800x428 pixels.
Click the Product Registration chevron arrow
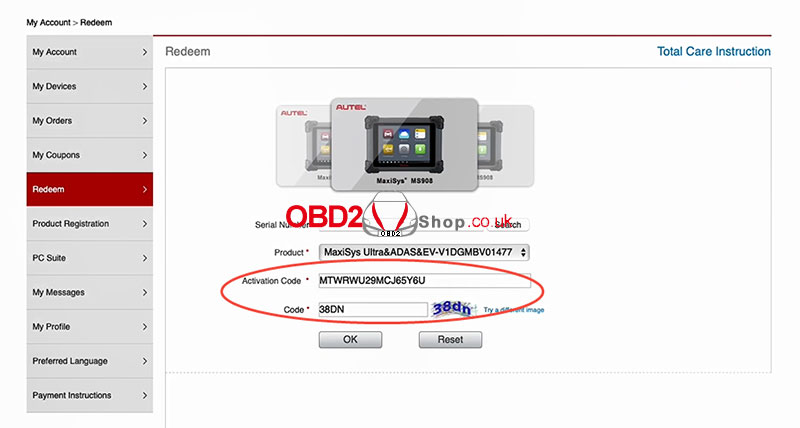(x=144, y=224)
